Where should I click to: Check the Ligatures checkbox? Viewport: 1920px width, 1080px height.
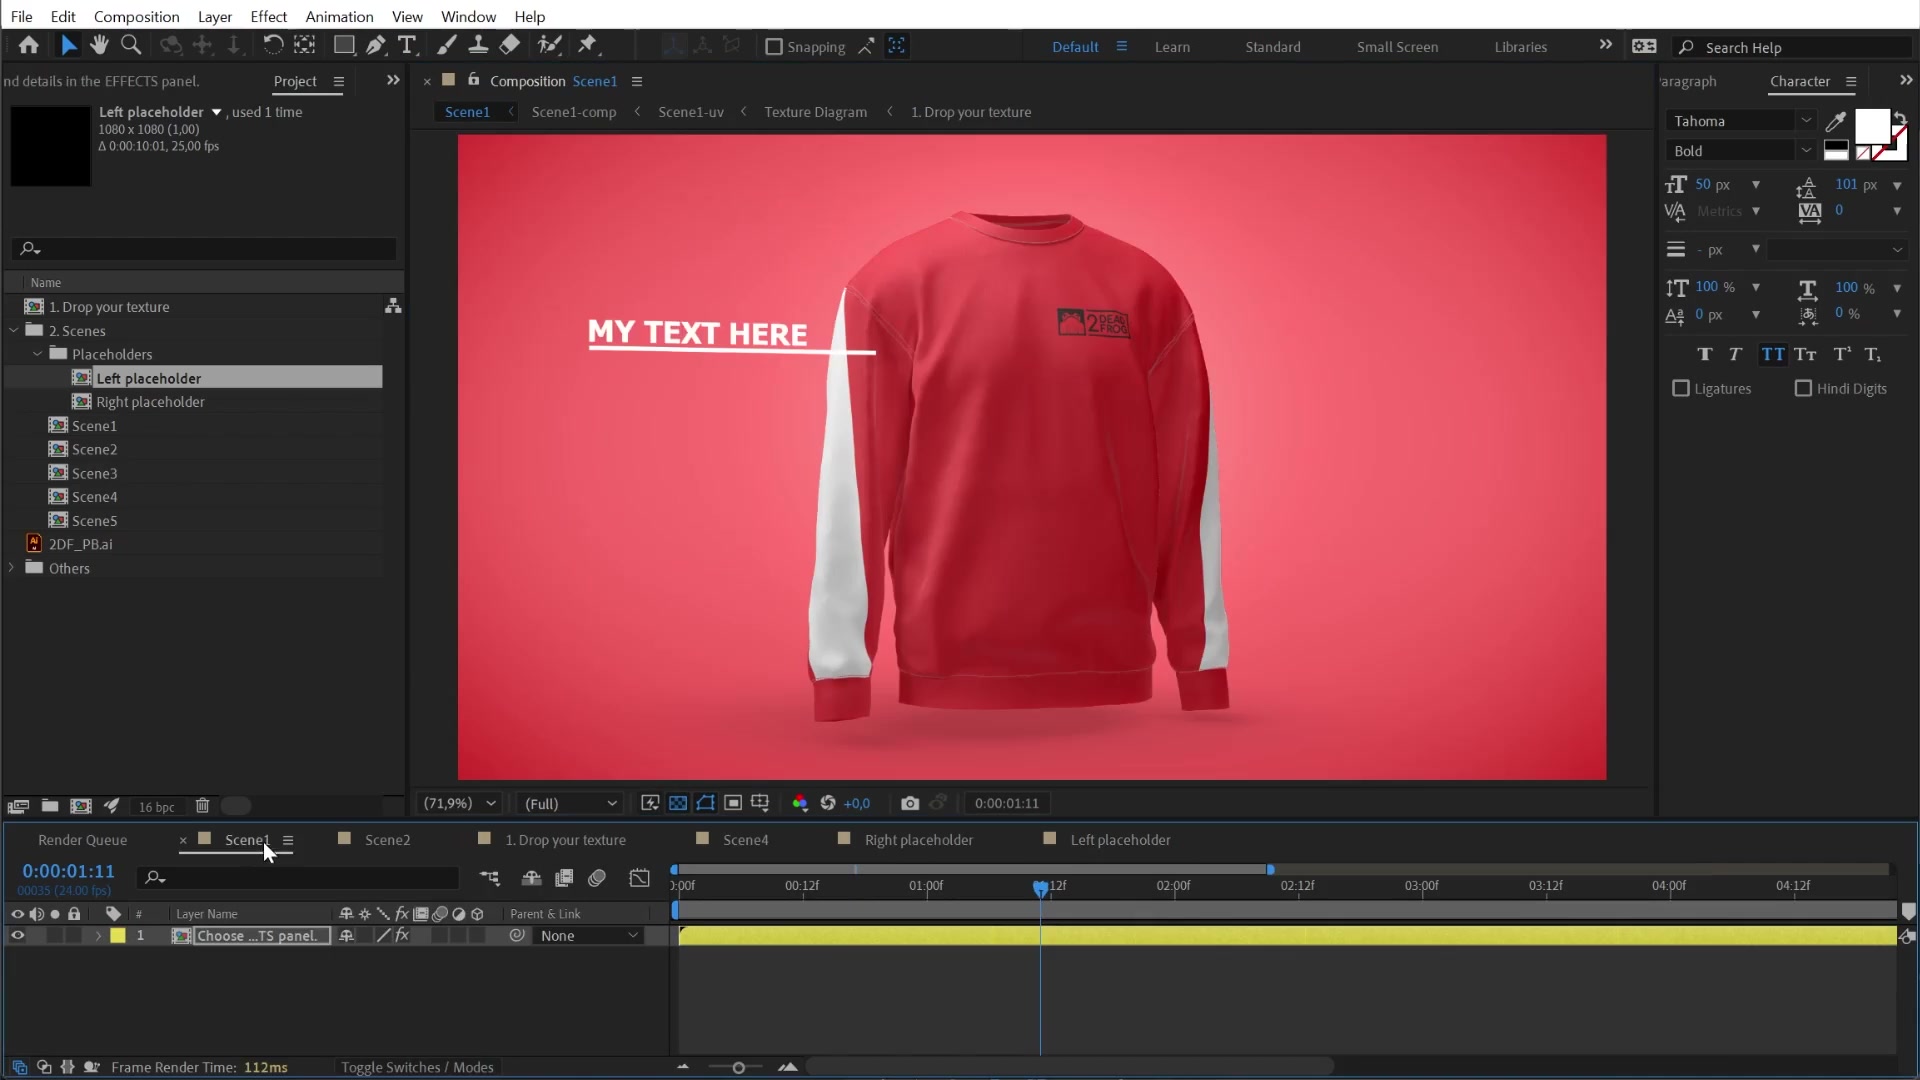tap(1681, 389)
